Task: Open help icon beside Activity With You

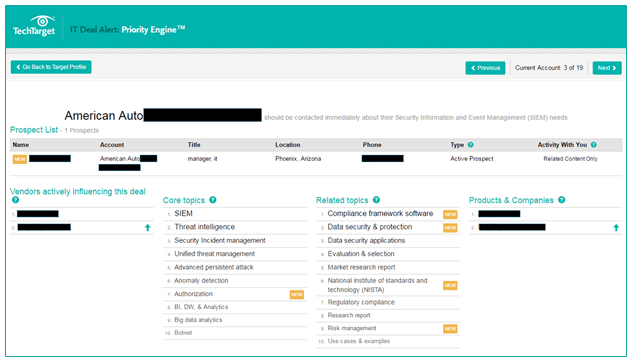Action: pos(594,145)
